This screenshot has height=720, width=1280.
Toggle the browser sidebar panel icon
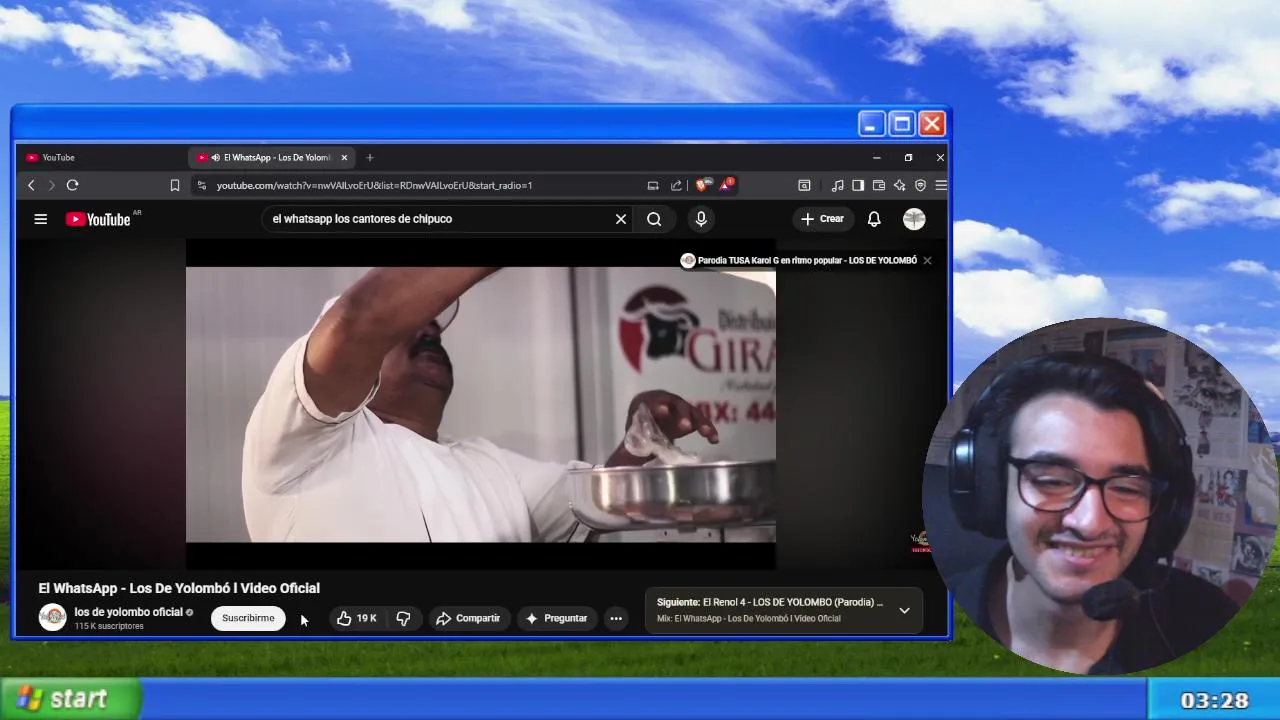click(x=858, y=185)
